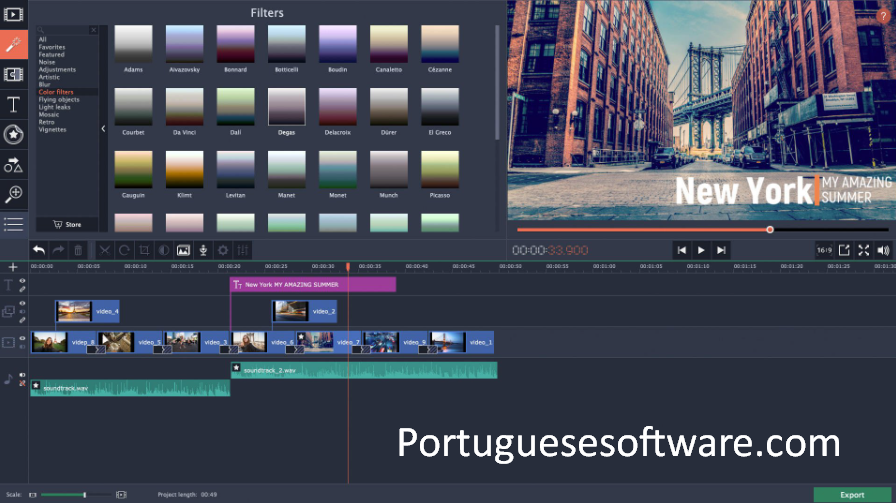Viewport: 896px width, 503px height.
Task: Select the Blur filter category
Action: click(45, 84)
